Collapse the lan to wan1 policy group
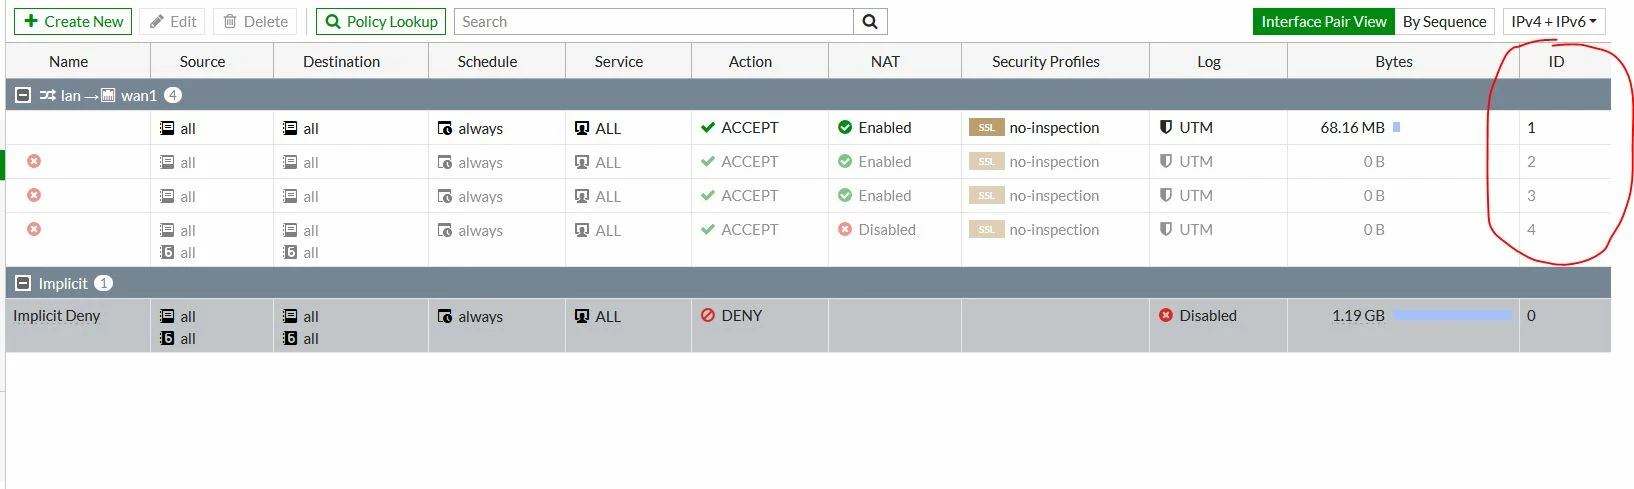The width and height of the screenshot is (1634, 489). (x=23, y=95)
